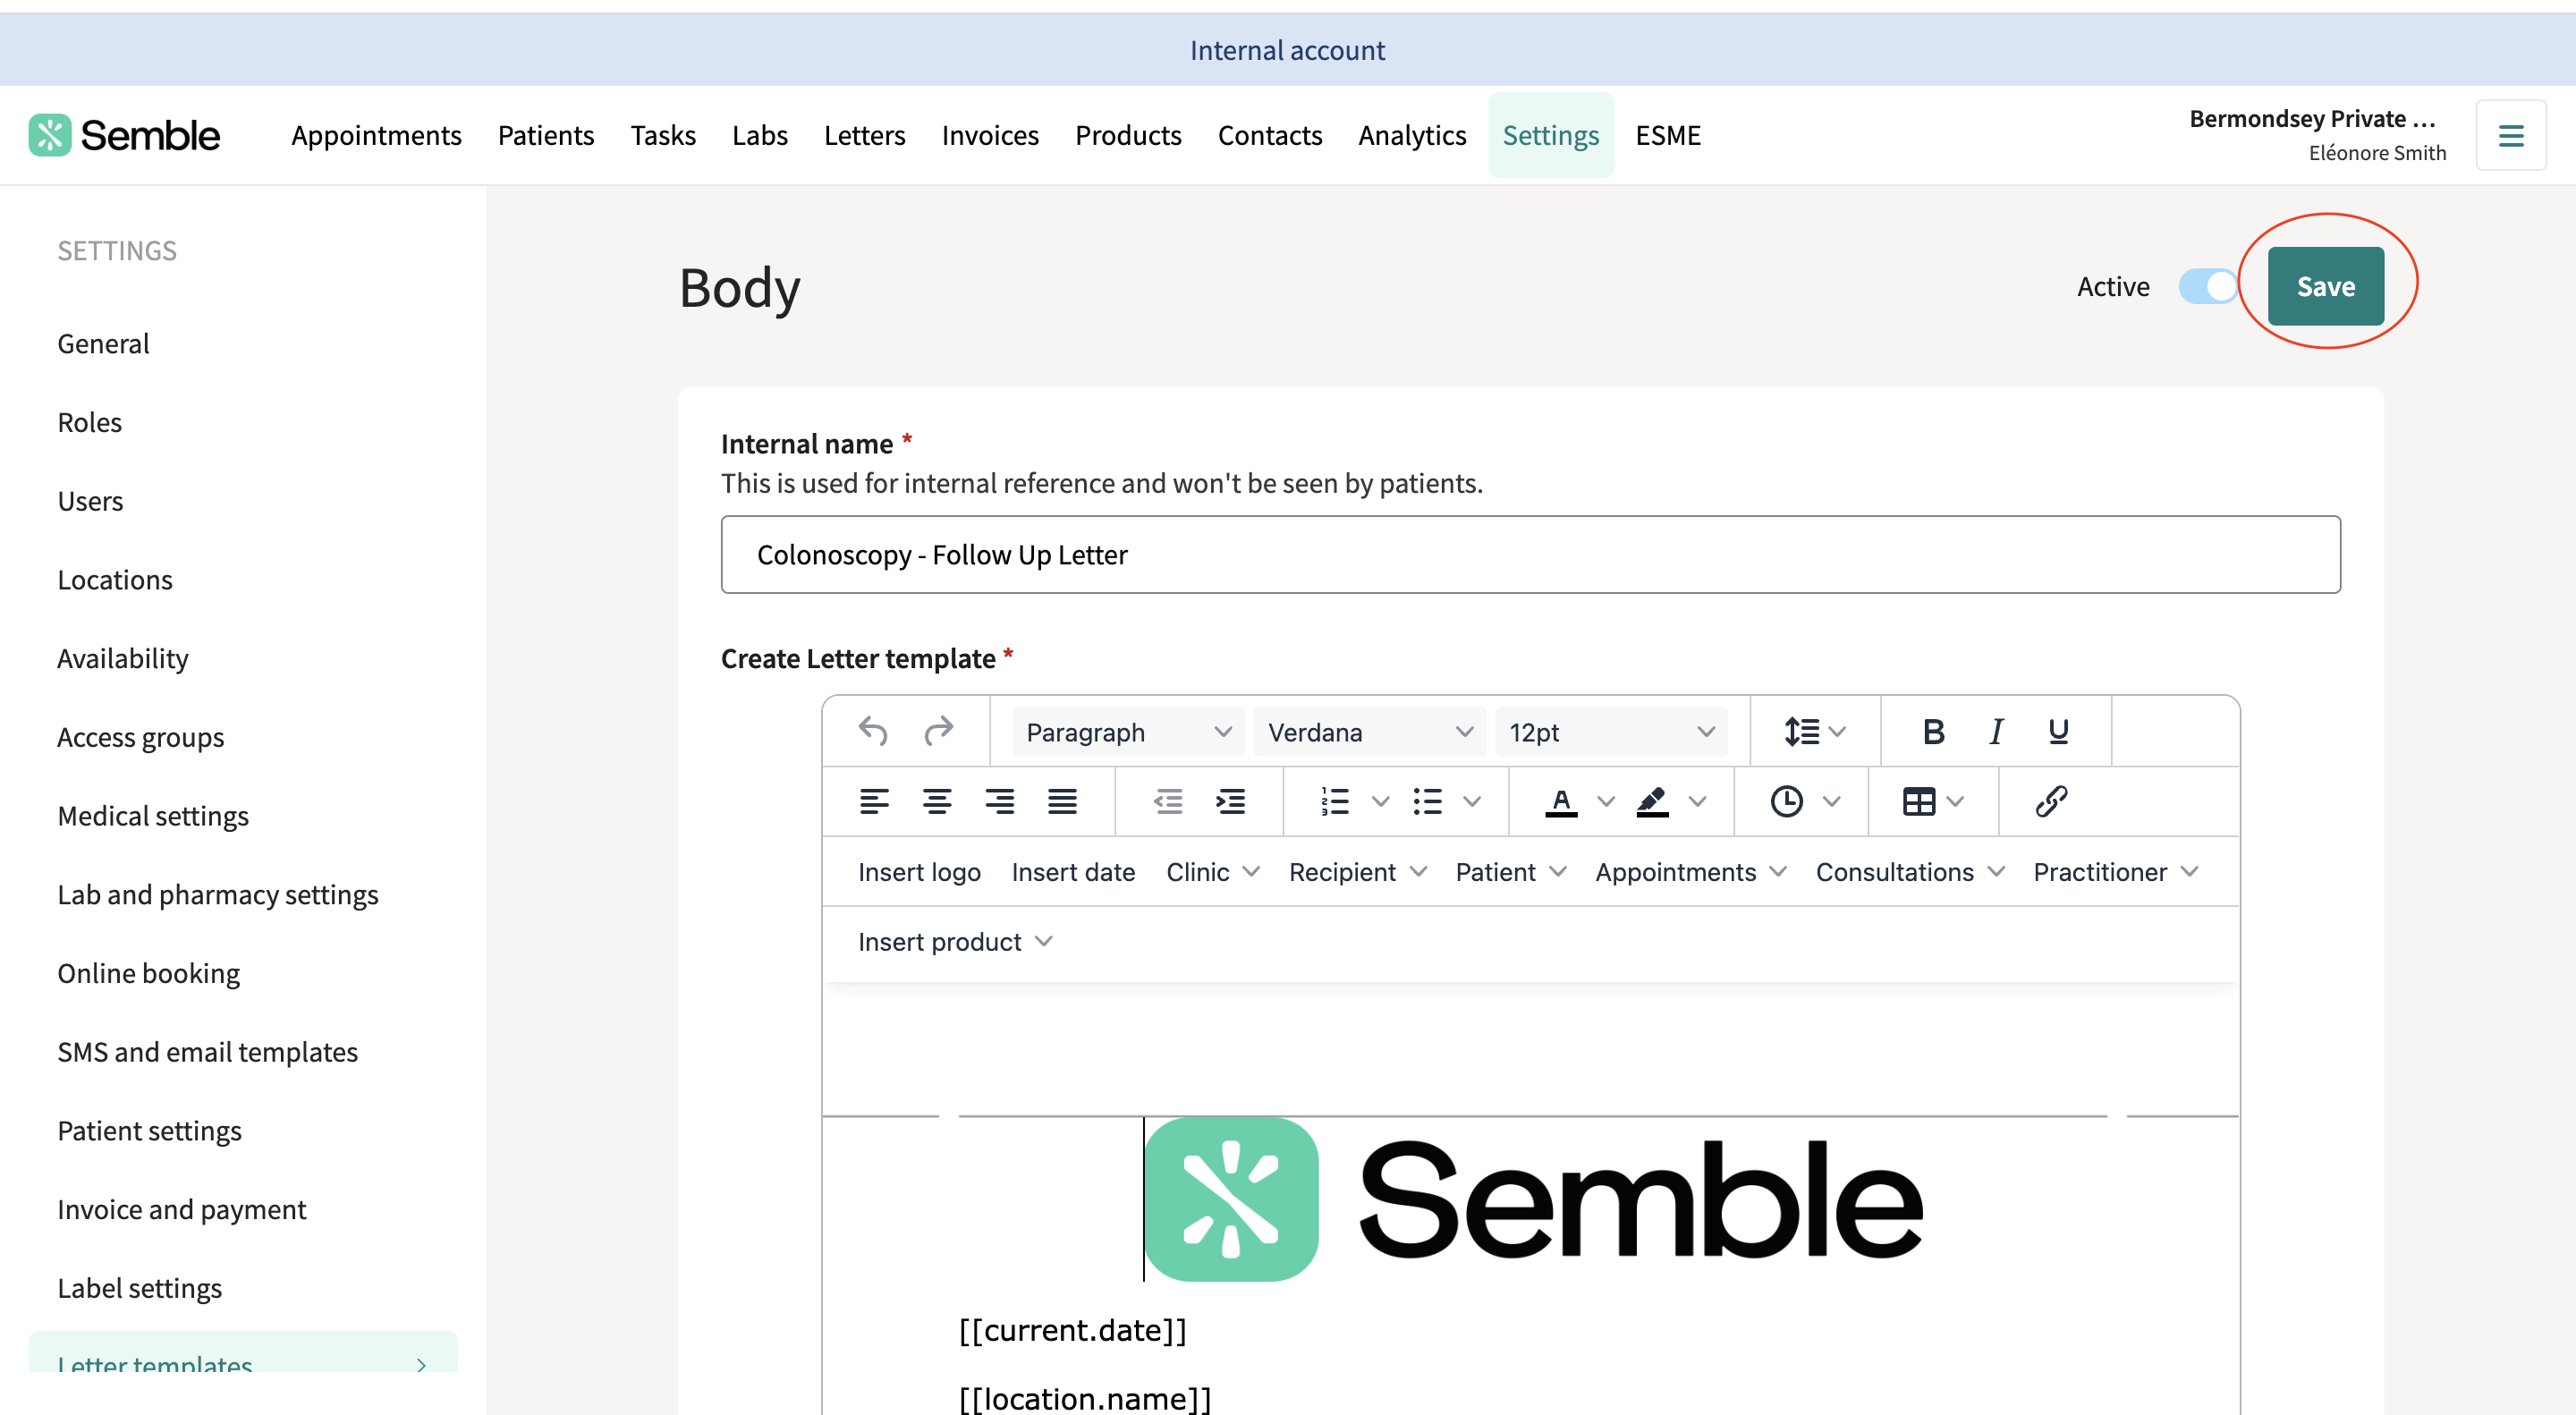The height and width of the screenshot is (1415, 2576).
Task: Open the Verdana font dropdown
Action: click(1369, 732)
